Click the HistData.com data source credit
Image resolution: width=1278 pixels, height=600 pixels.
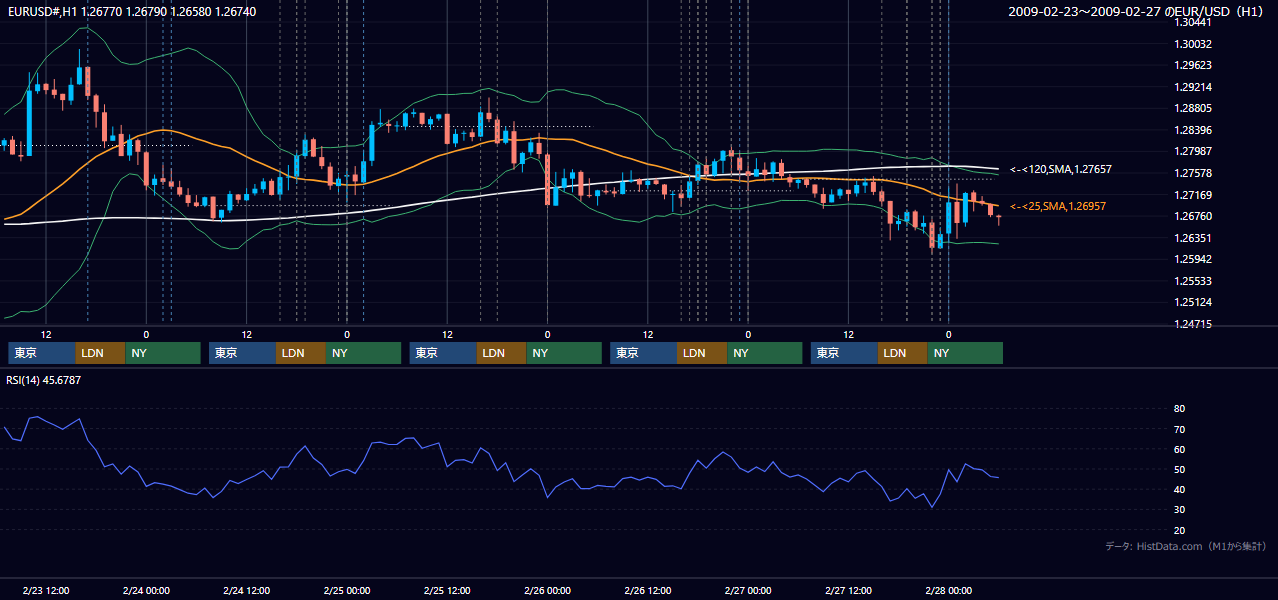pos(1186,546)
